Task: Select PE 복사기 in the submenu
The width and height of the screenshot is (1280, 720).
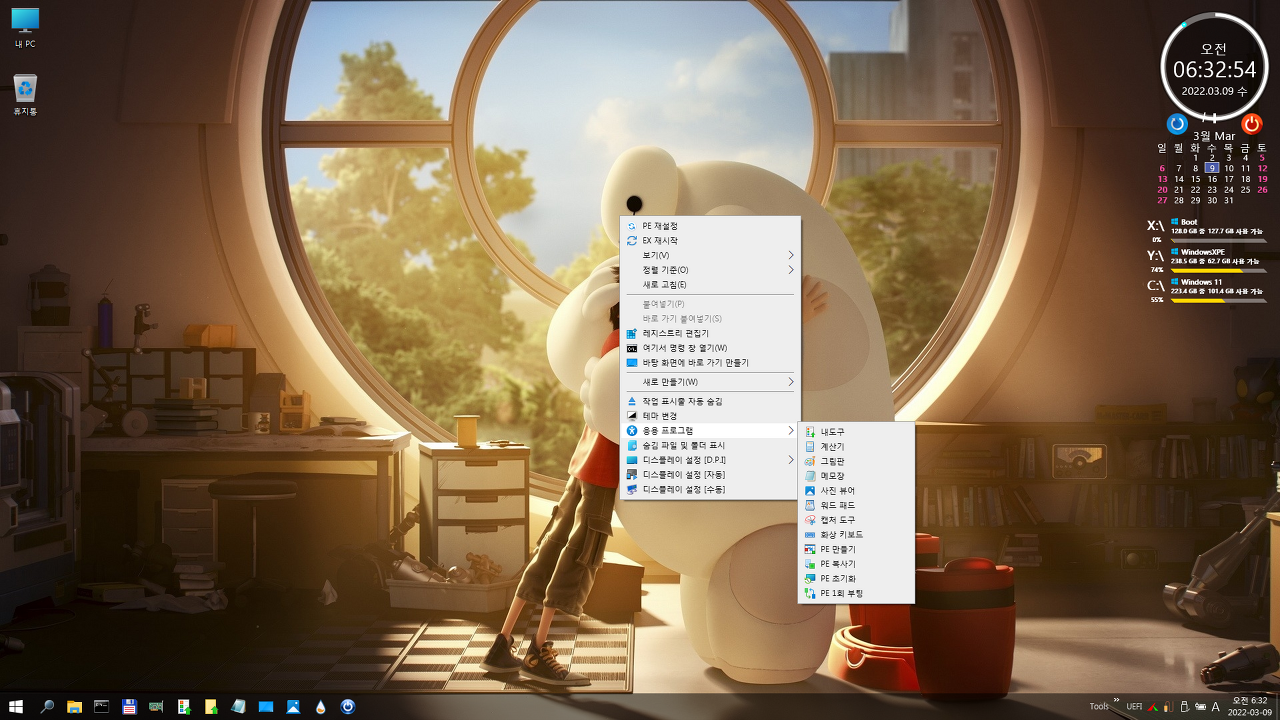Action: 856,564
